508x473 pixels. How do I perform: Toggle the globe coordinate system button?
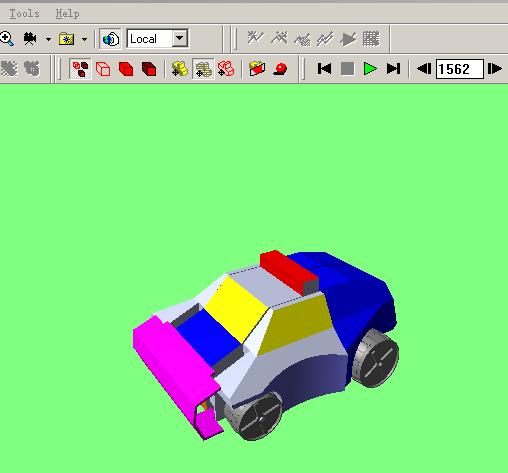pos(110,39)
